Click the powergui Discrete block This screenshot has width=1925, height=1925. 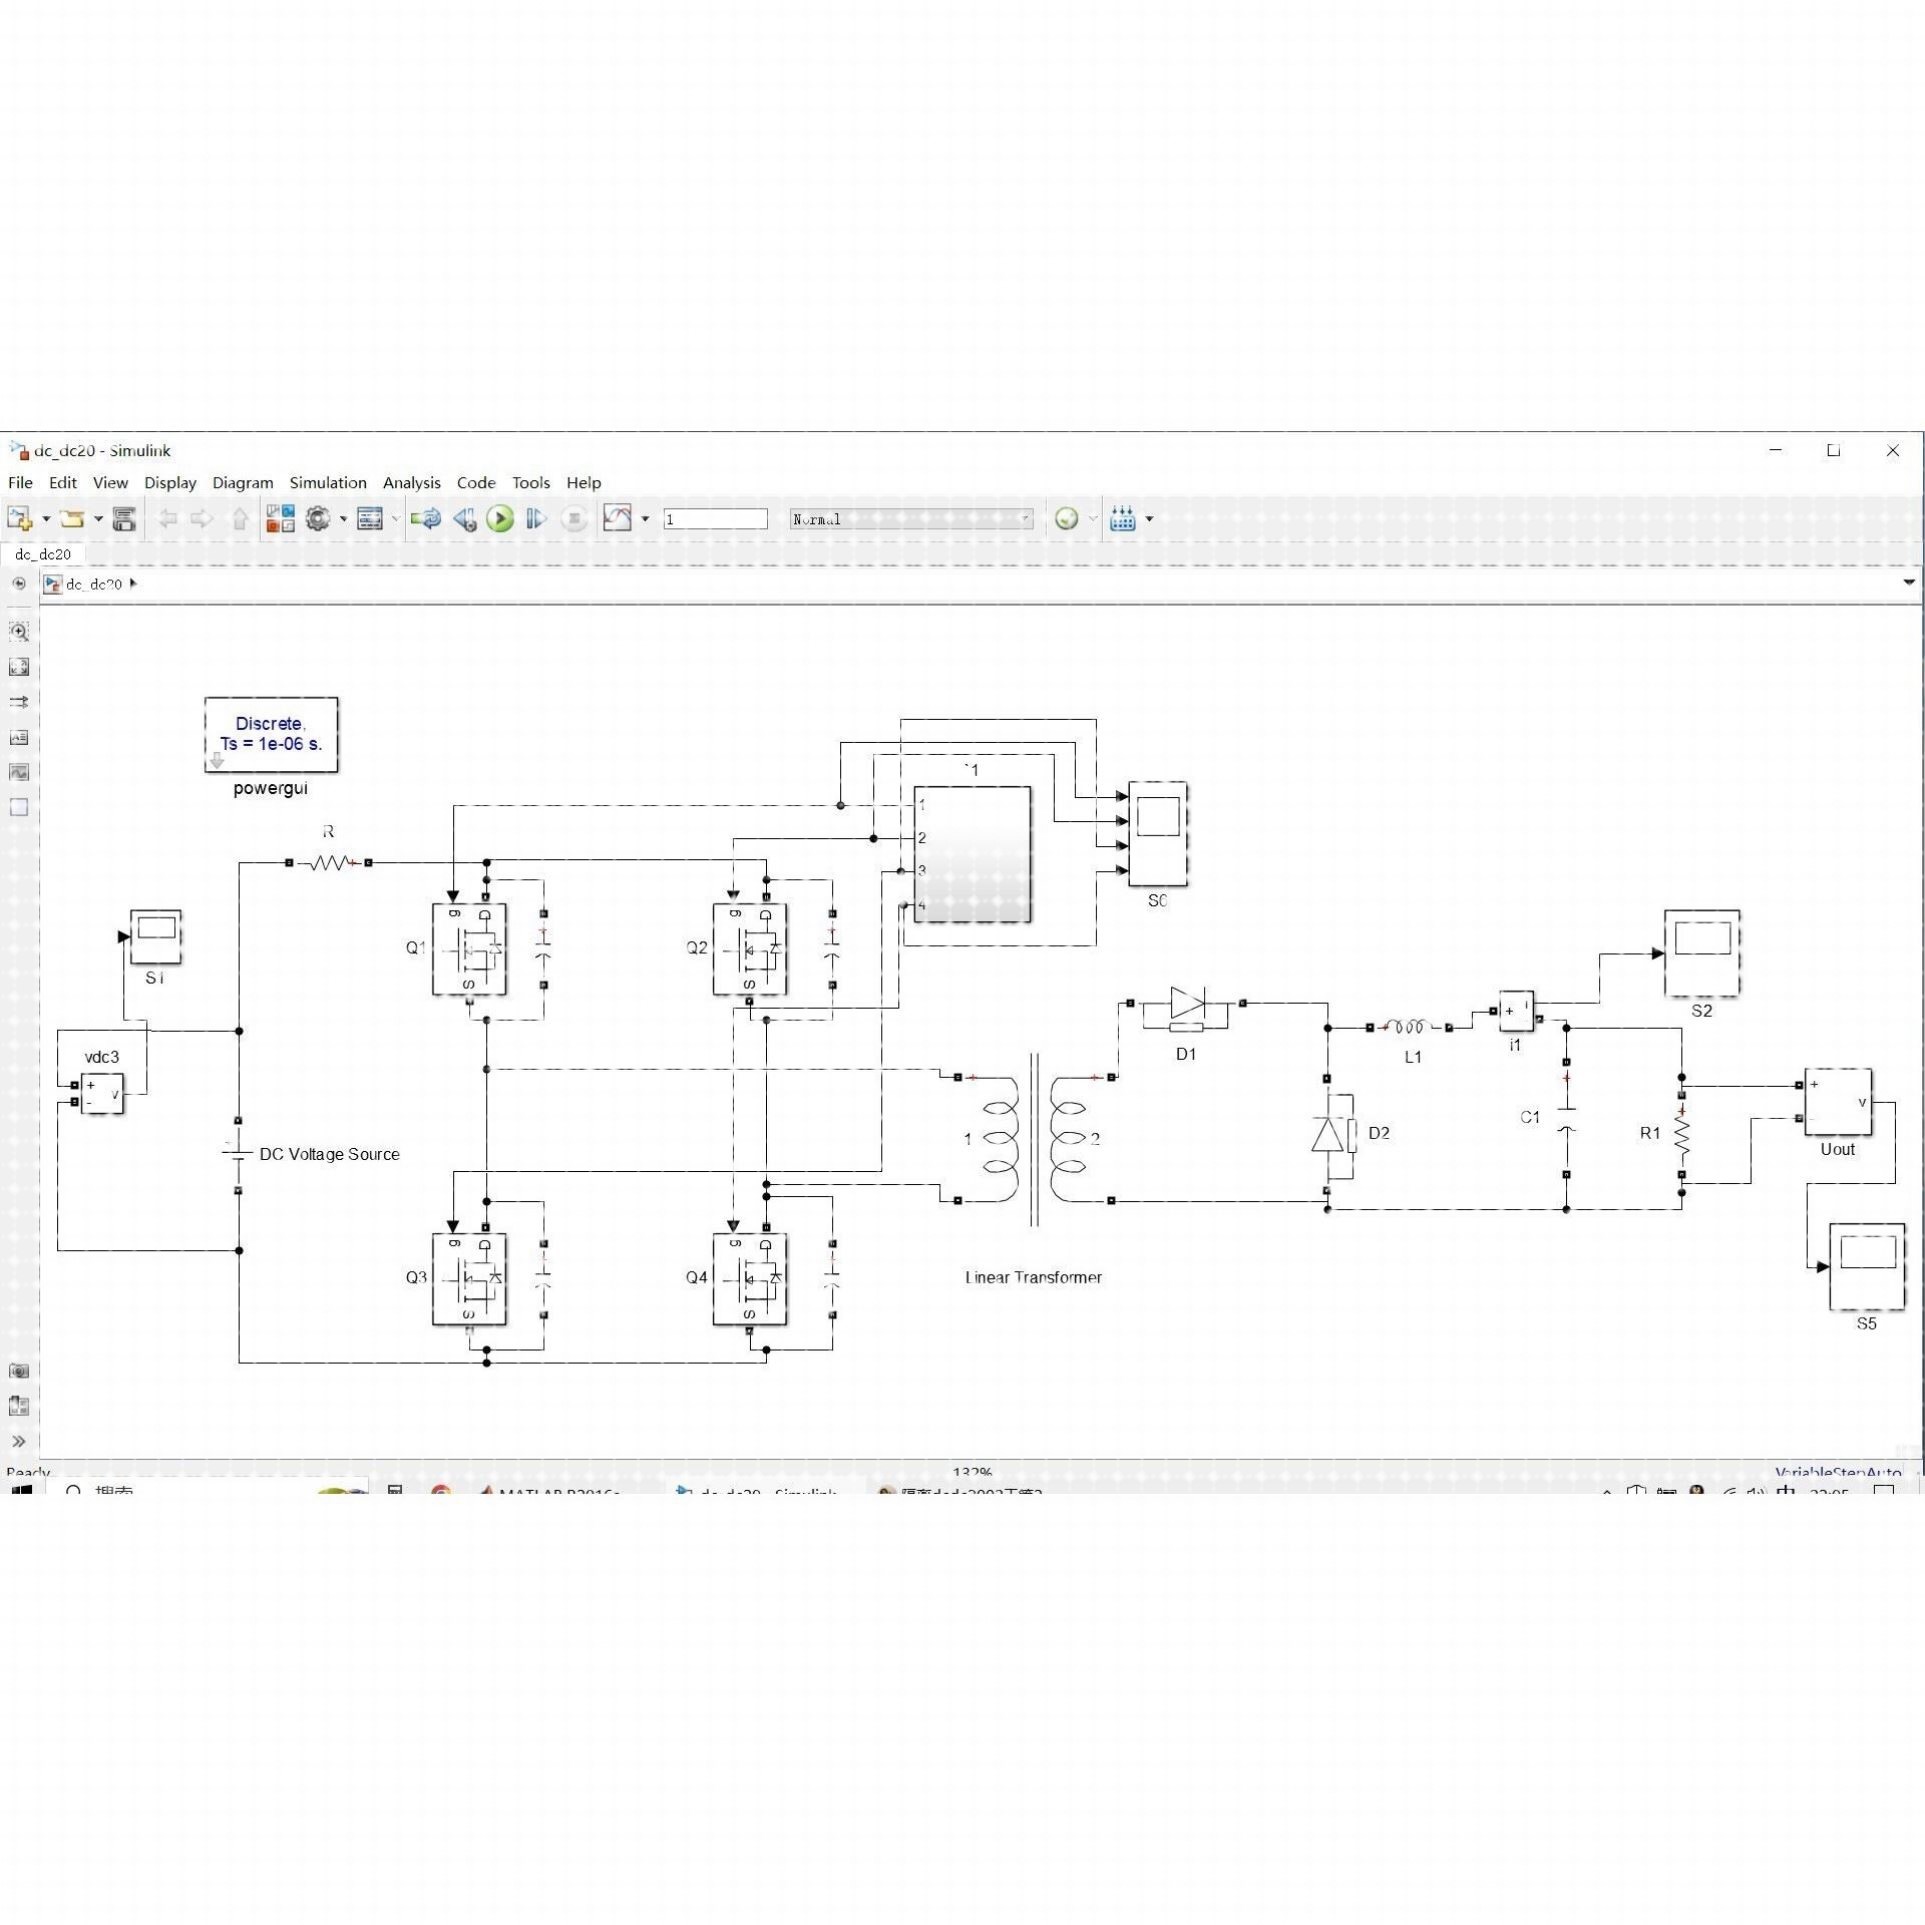[x=271, y=734]
